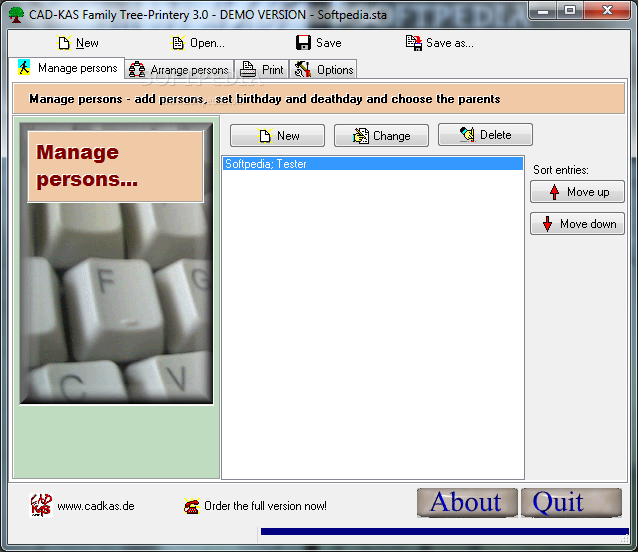This screenshot has height=552, width=638.
Task: Click the Save as icon
Action: pyautogui.click(x=414, y=43)
